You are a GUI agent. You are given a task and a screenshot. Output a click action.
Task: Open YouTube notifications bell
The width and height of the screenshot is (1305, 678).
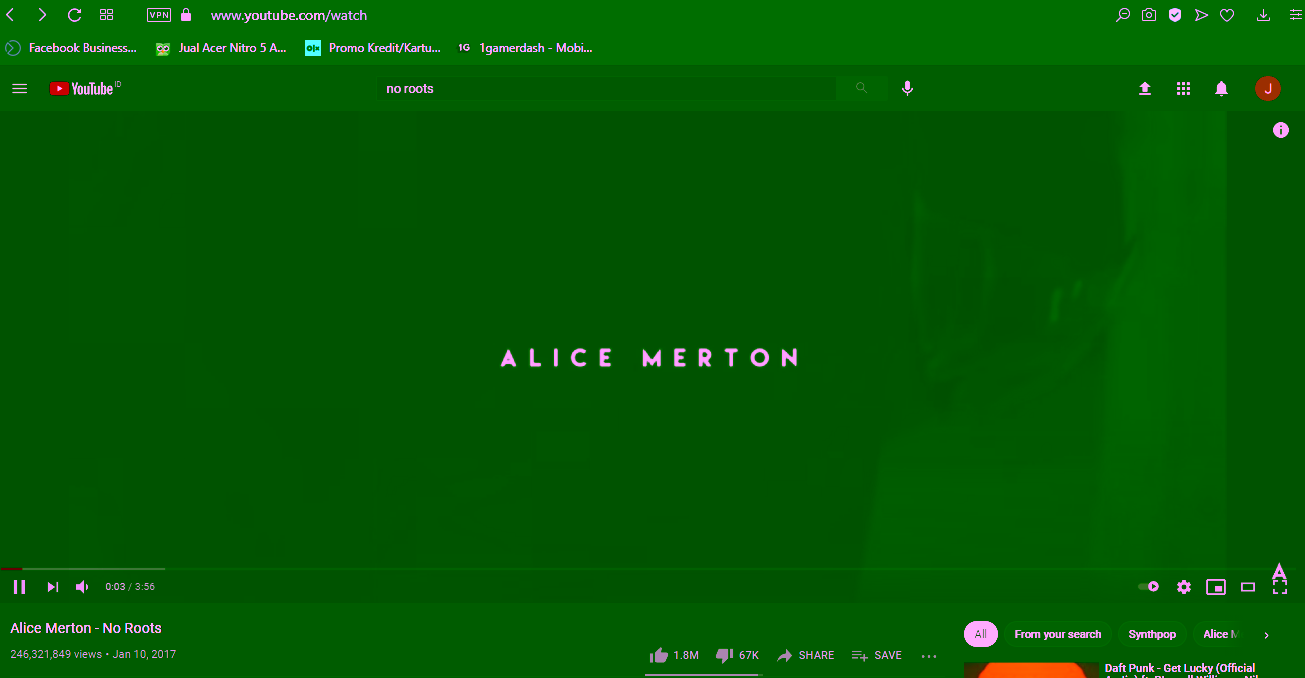(1221, 89)
